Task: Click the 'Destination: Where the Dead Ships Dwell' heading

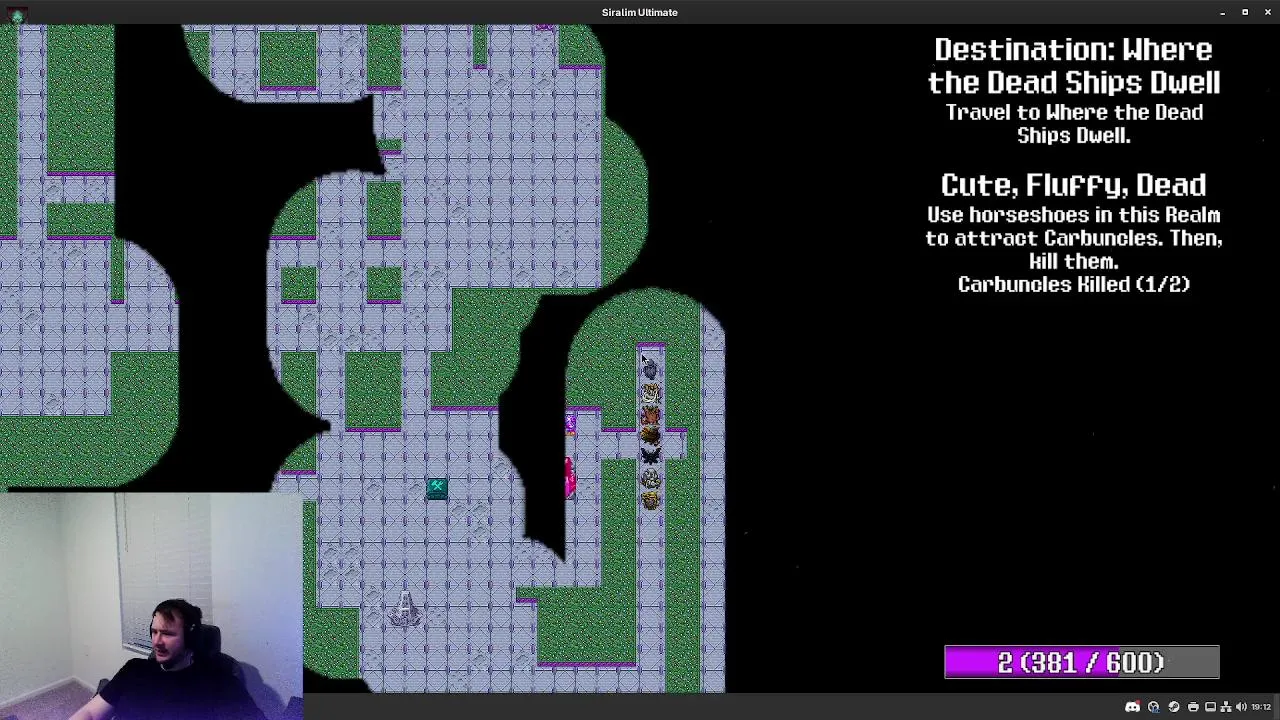Action: [1074, 66]
